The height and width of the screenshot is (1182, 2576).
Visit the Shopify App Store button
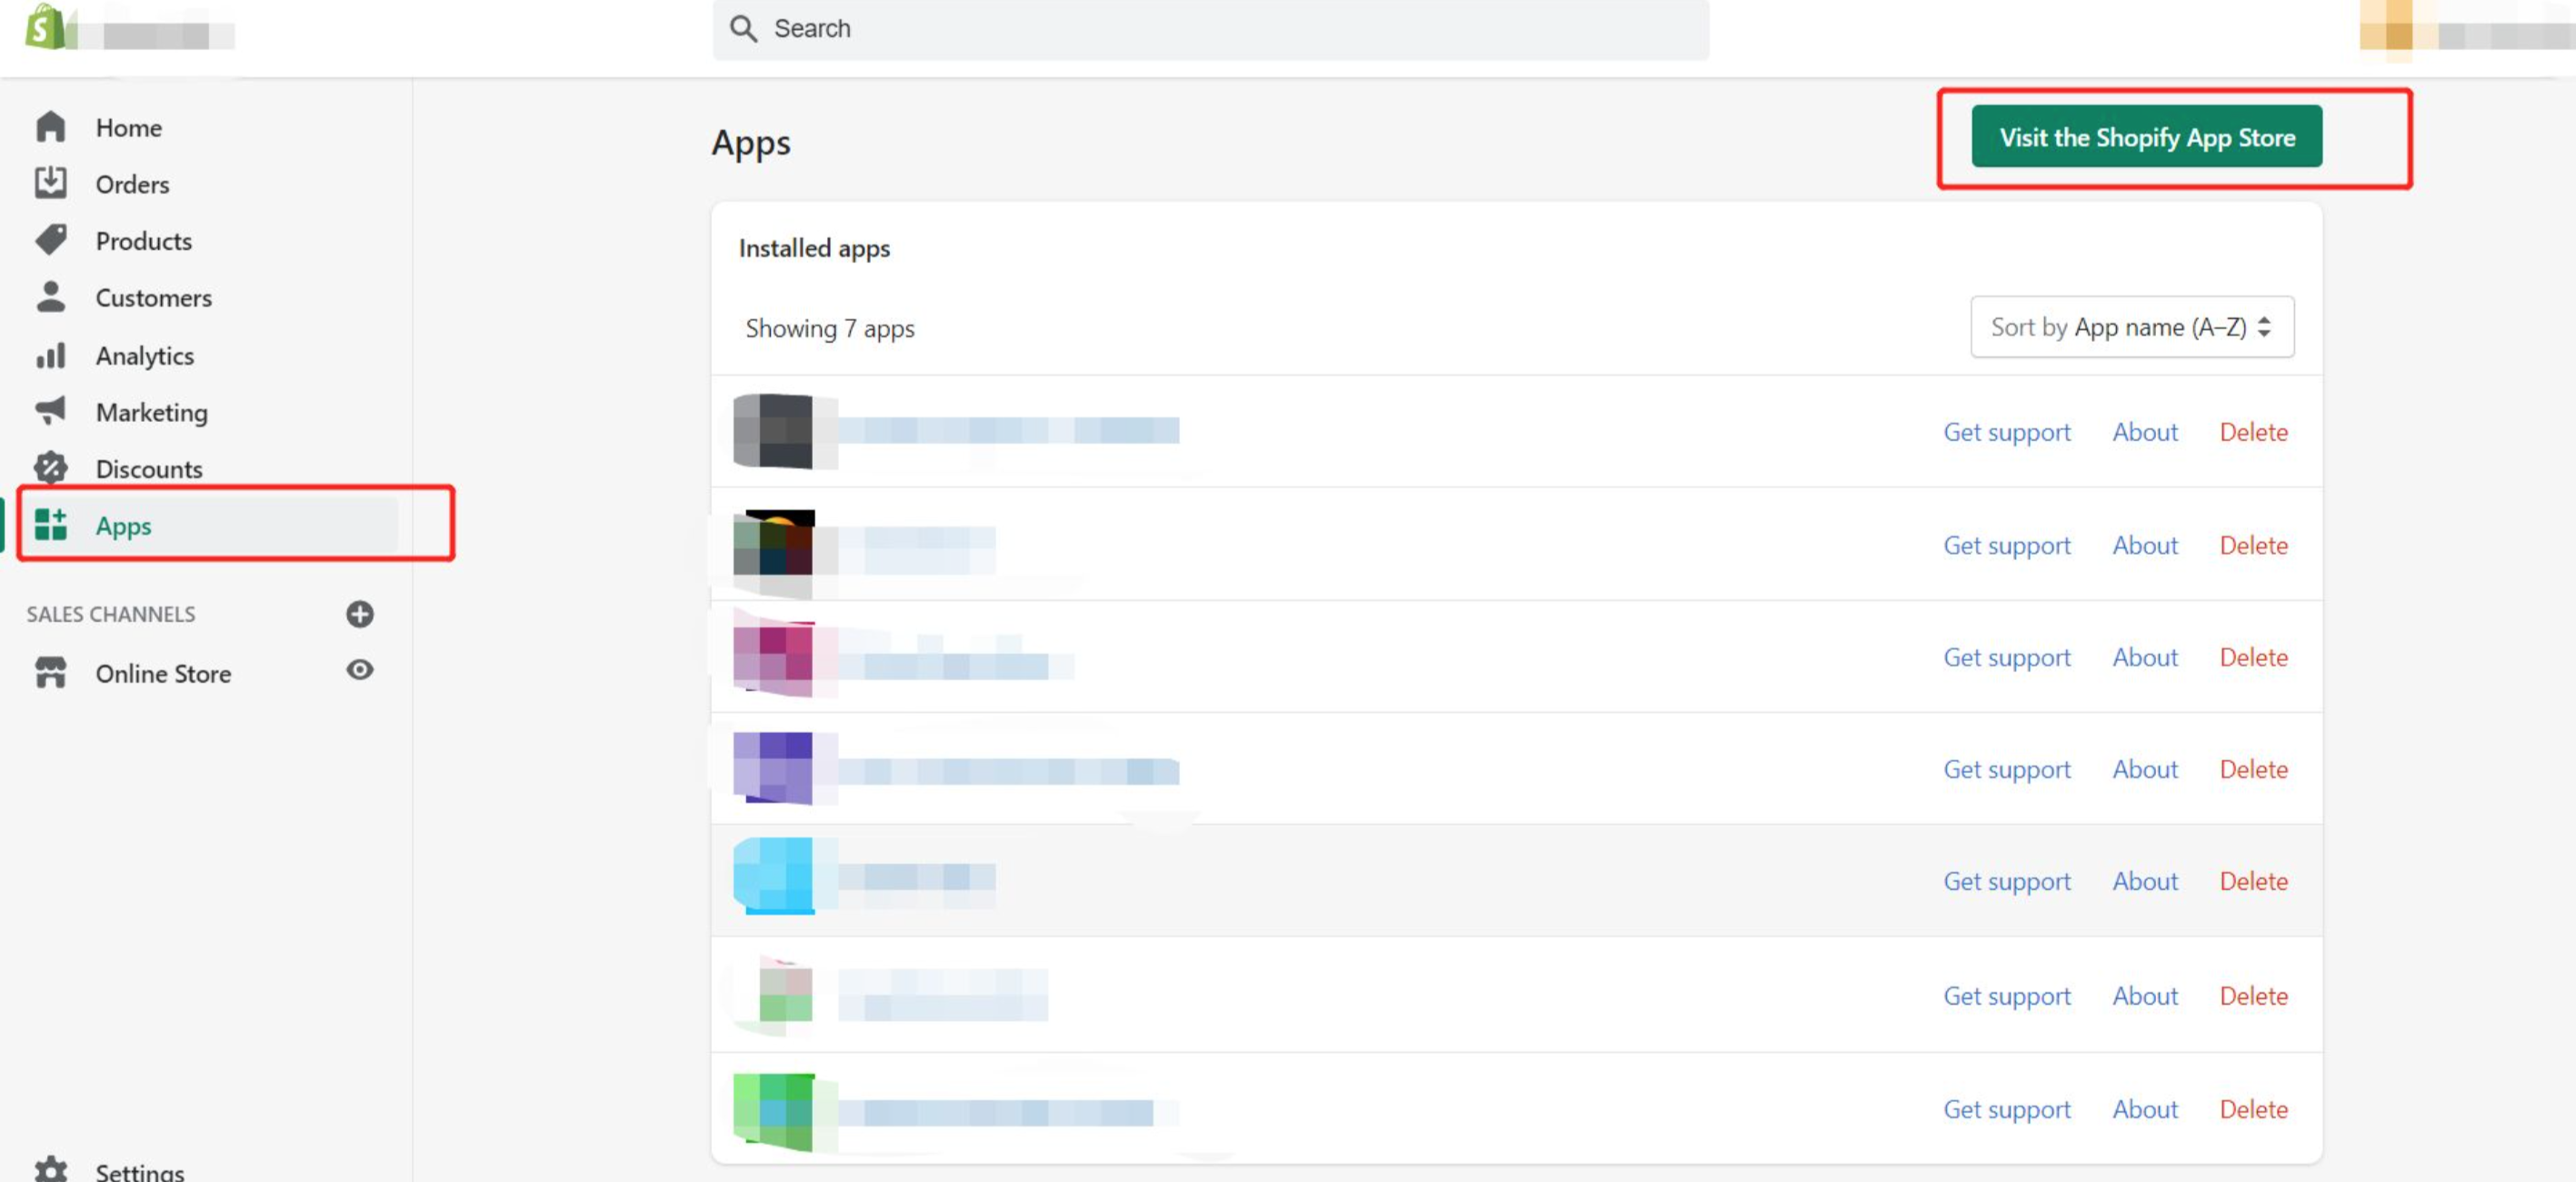(x=2145, y=138)
